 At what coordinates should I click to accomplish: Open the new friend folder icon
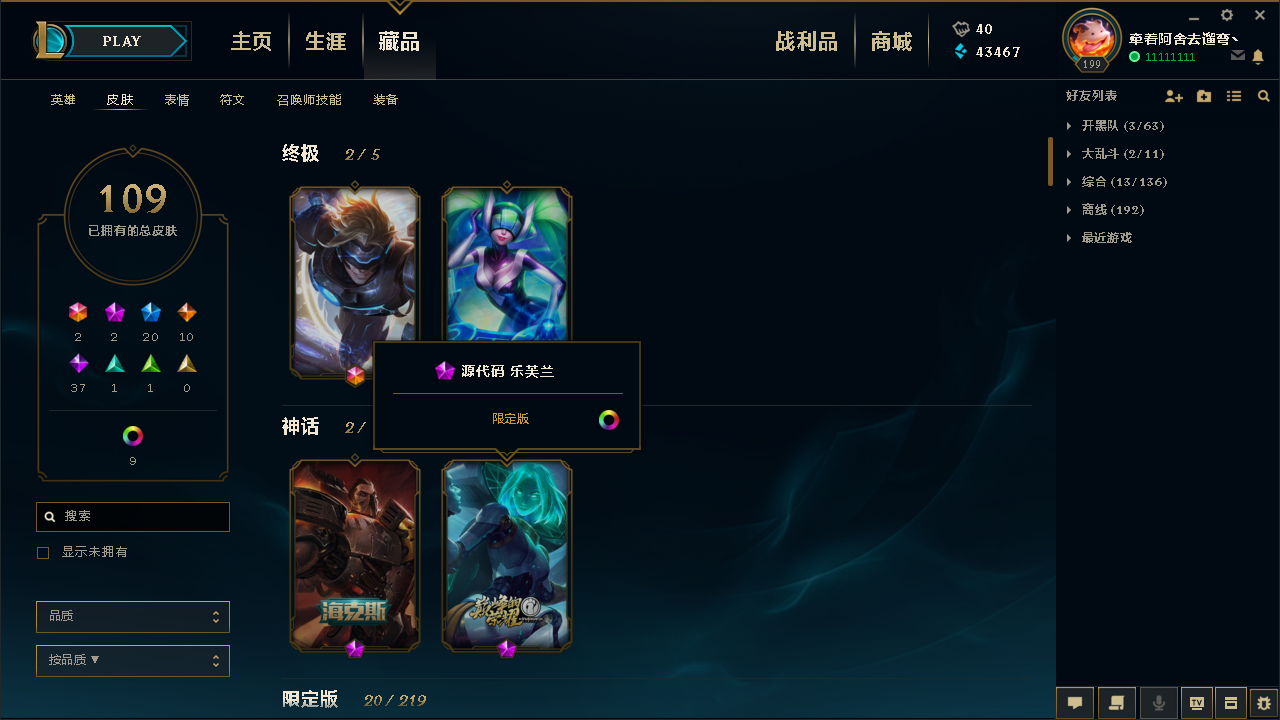point(1204,96)
